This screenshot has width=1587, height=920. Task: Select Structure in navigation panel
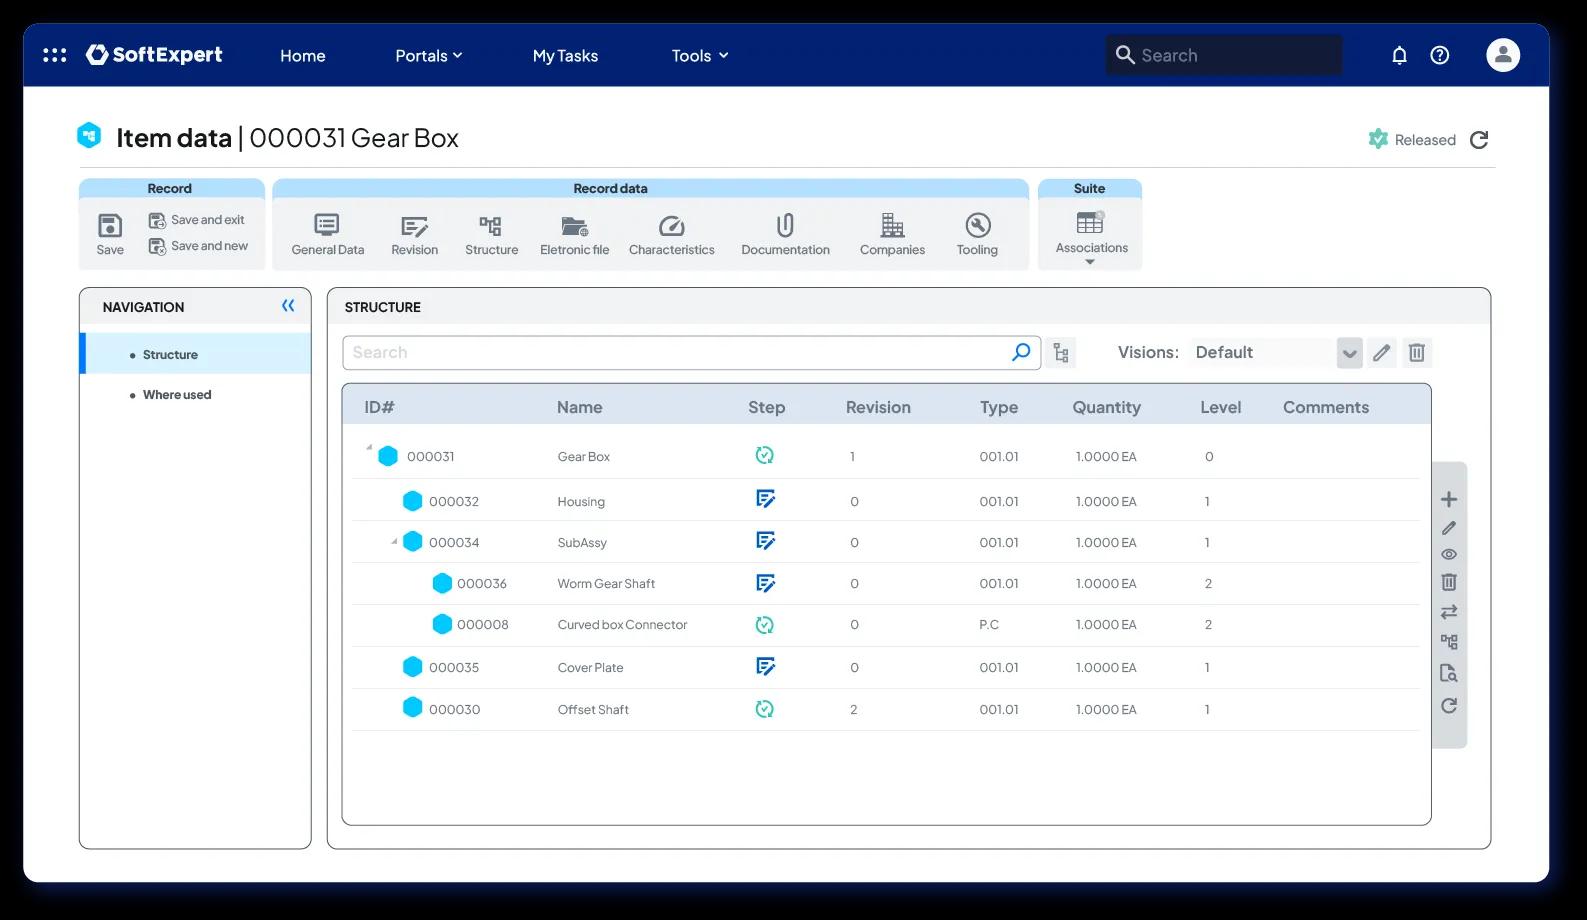tap(196, 354)
